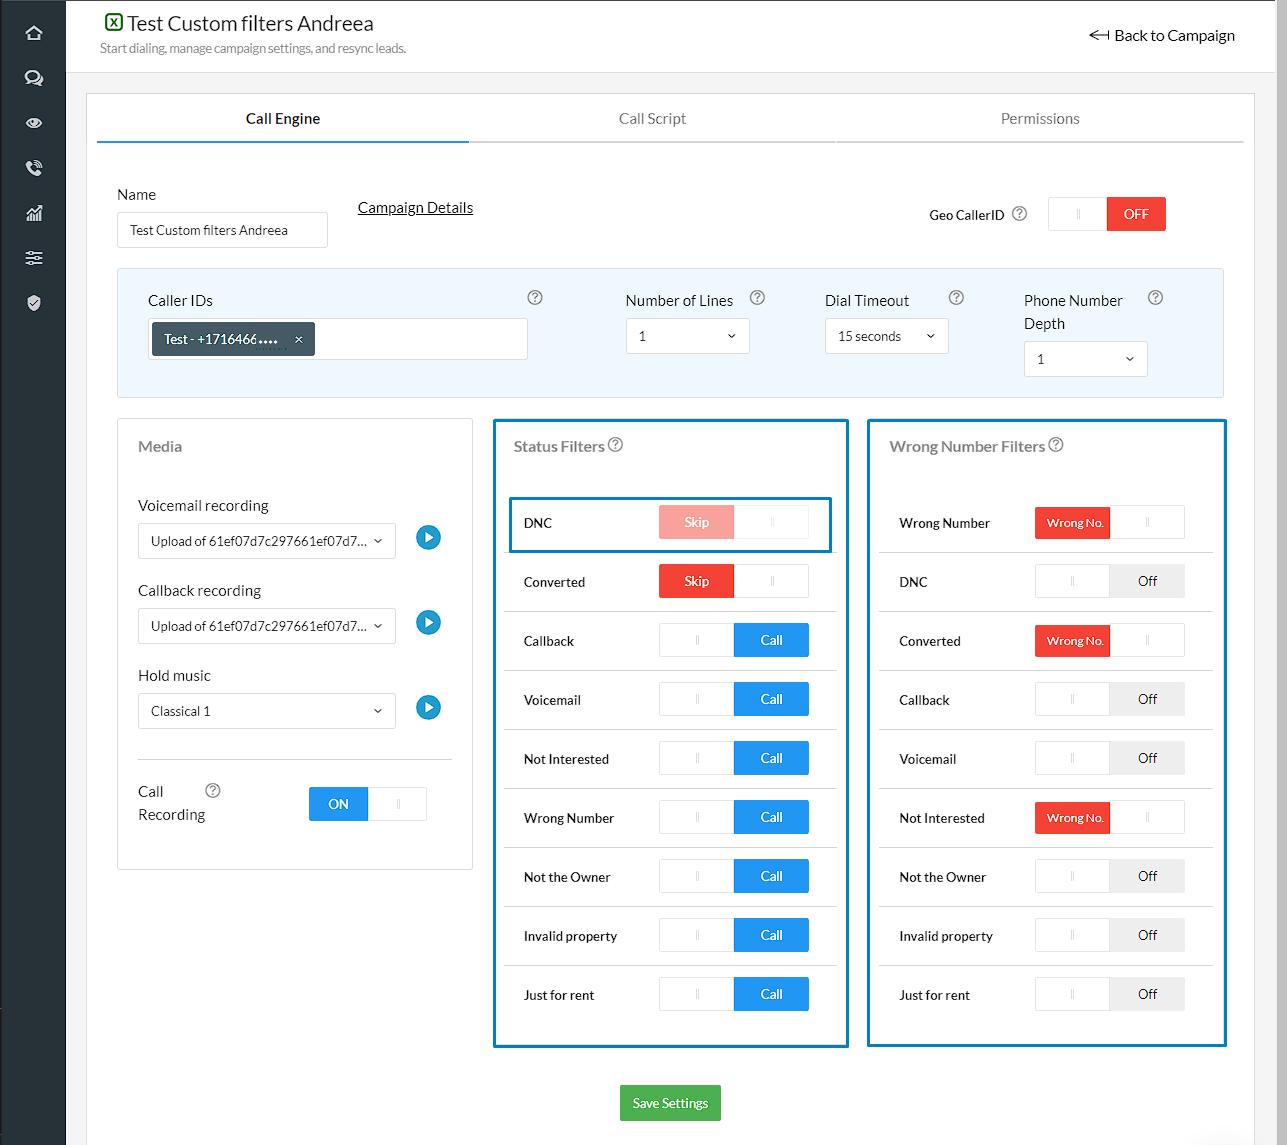1287x1145 pixels.
Task: Toggle Geo CallerID switch
Action: coord(1106,214)
